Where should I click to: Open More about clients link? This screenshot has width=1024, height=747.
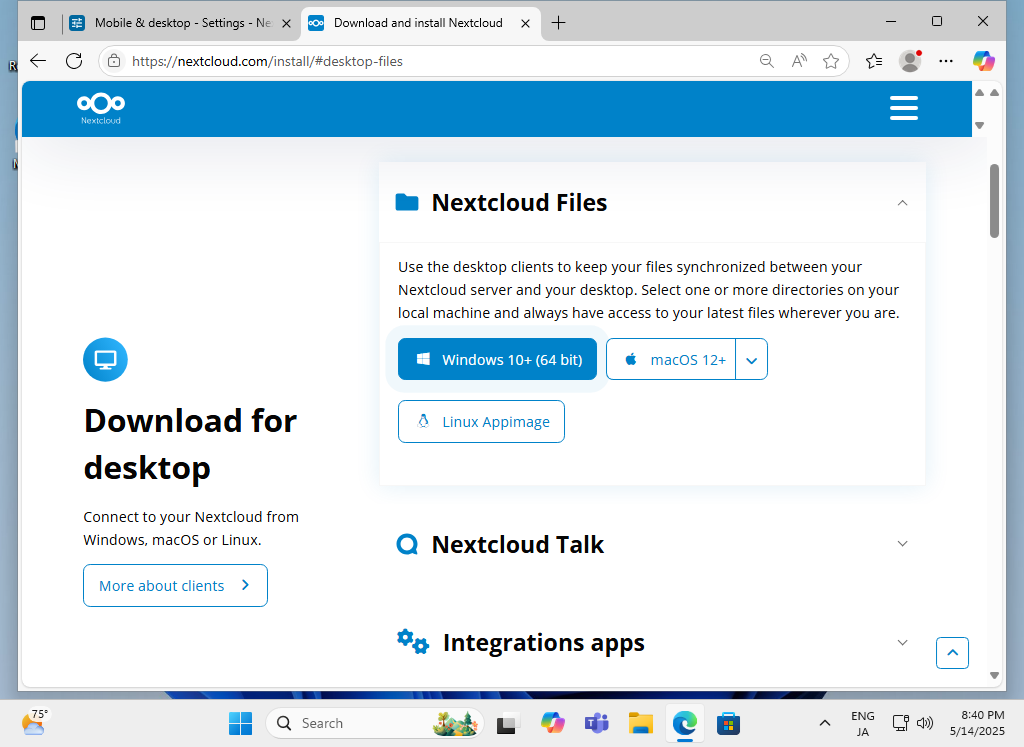click(175, 586)
